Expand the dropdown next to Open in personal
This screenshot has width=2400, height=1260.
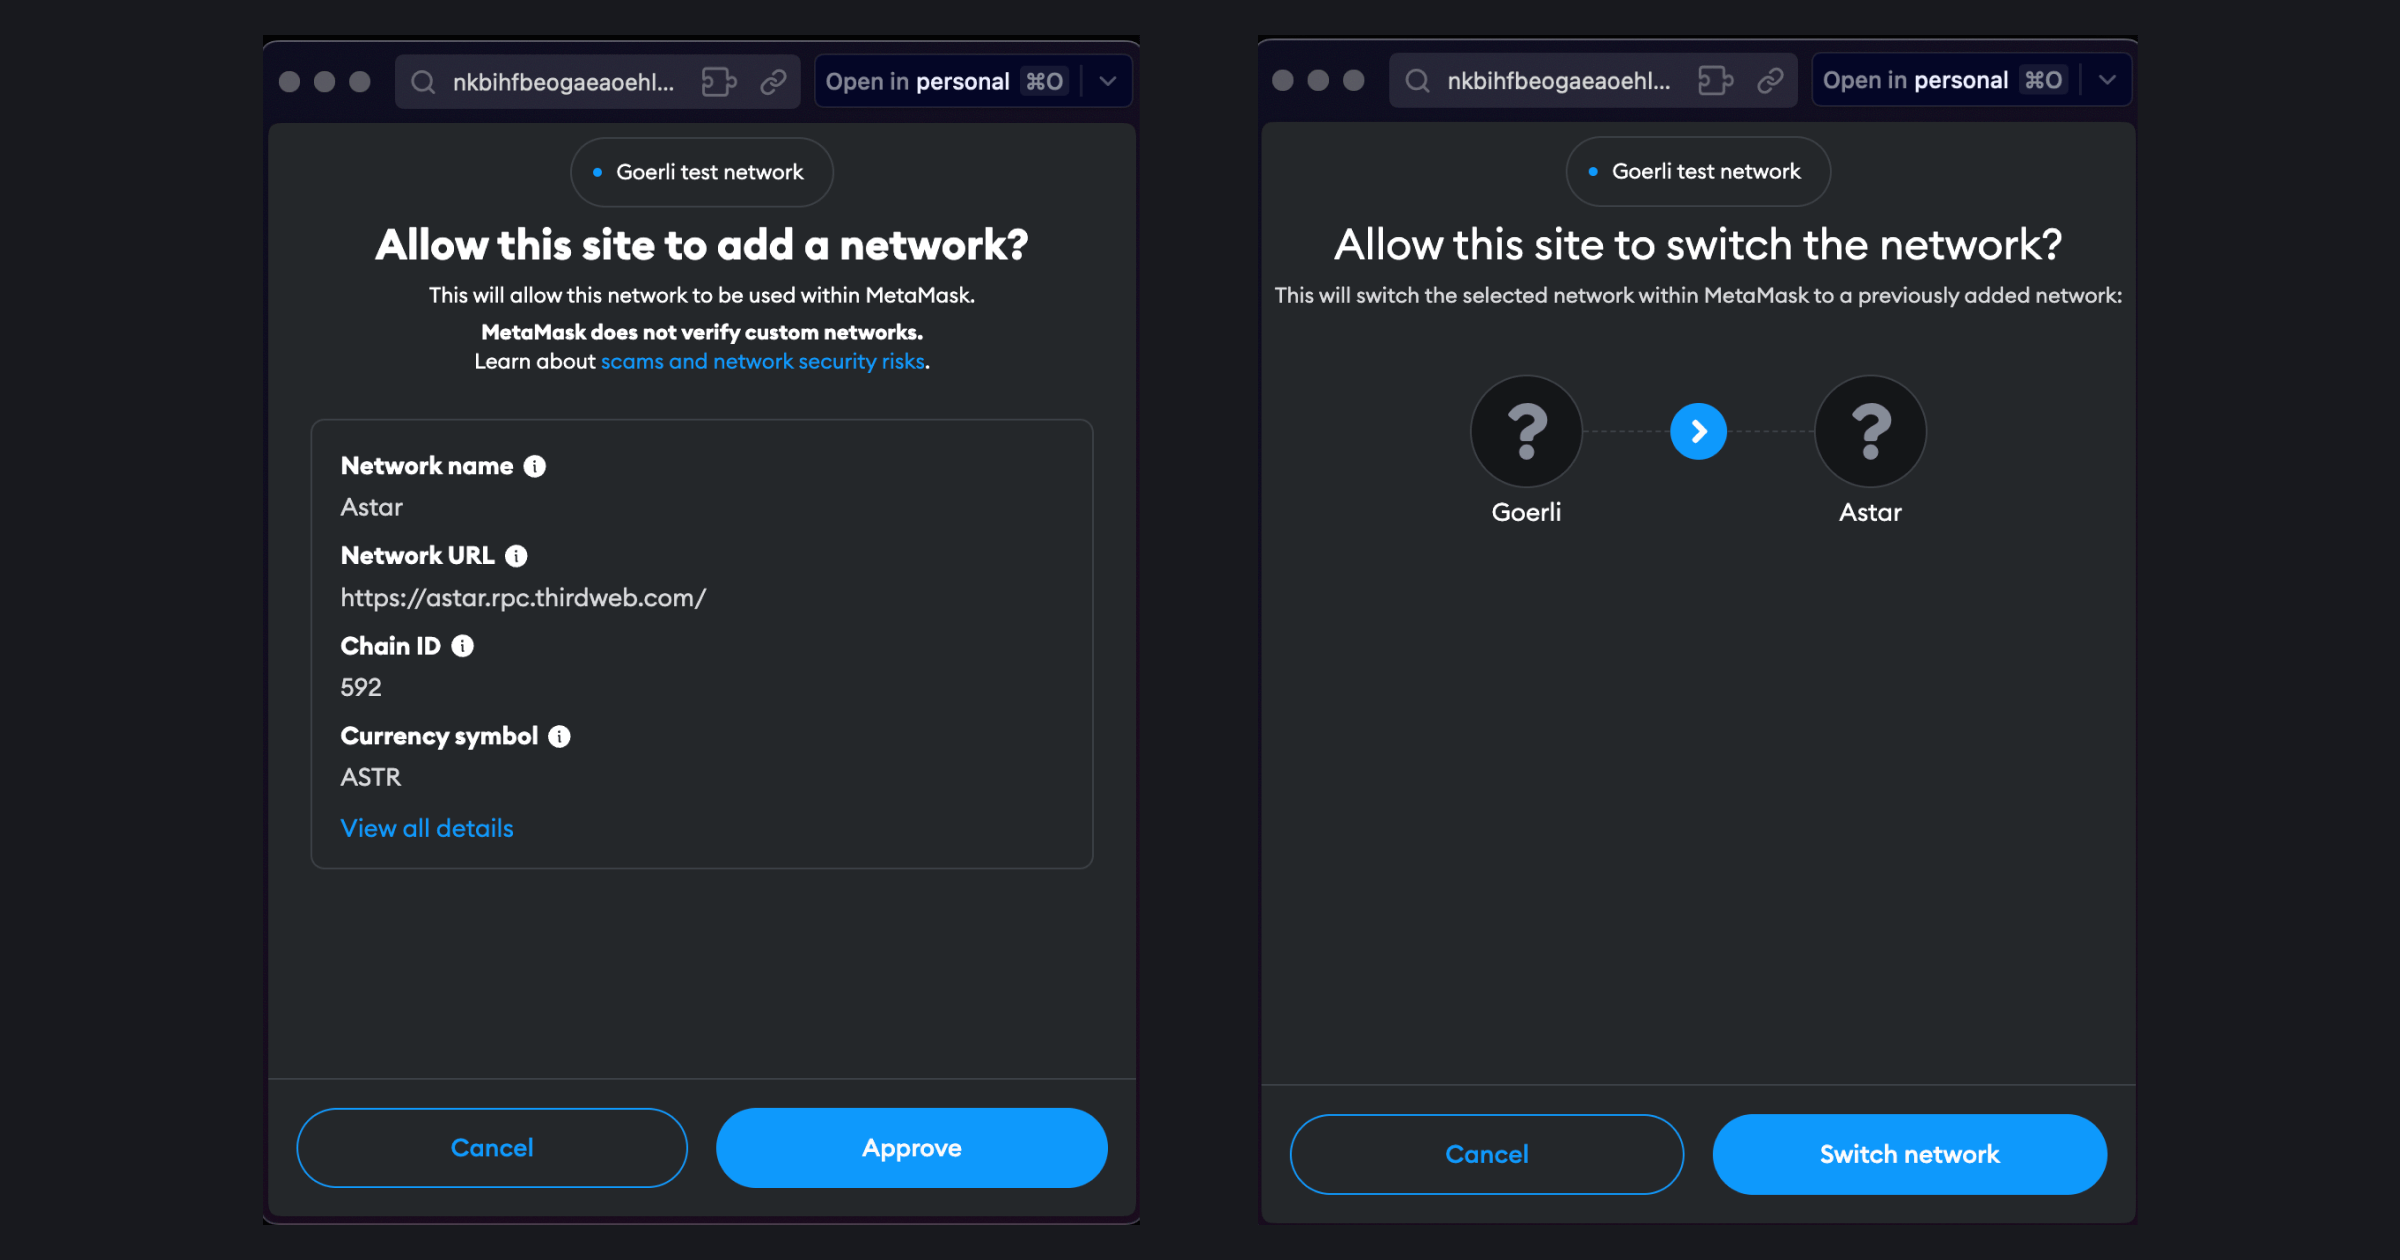click(1108, 81)
